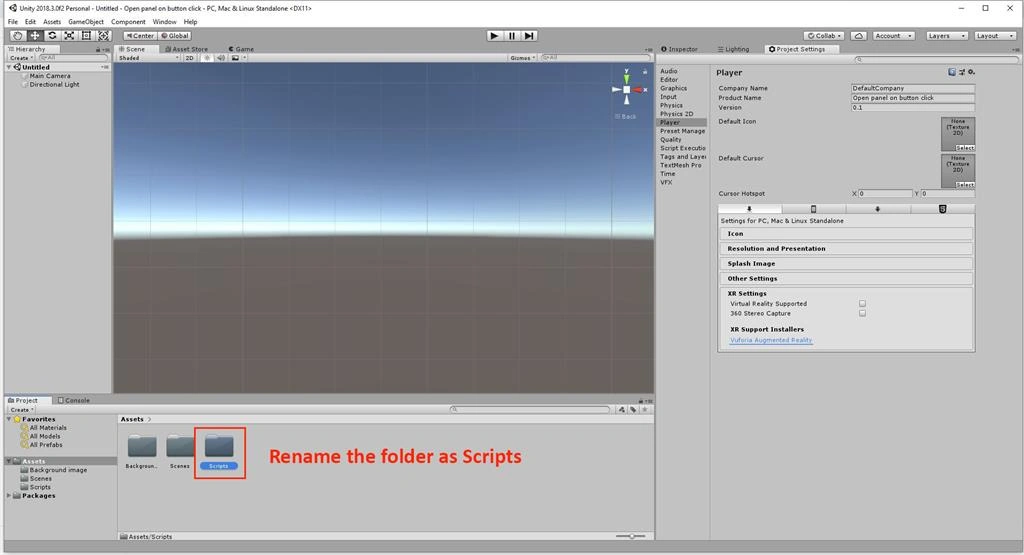Screen dimensions: 1024x555
Task: Toggle Center pivot mode button
Action: pos(140,36)
